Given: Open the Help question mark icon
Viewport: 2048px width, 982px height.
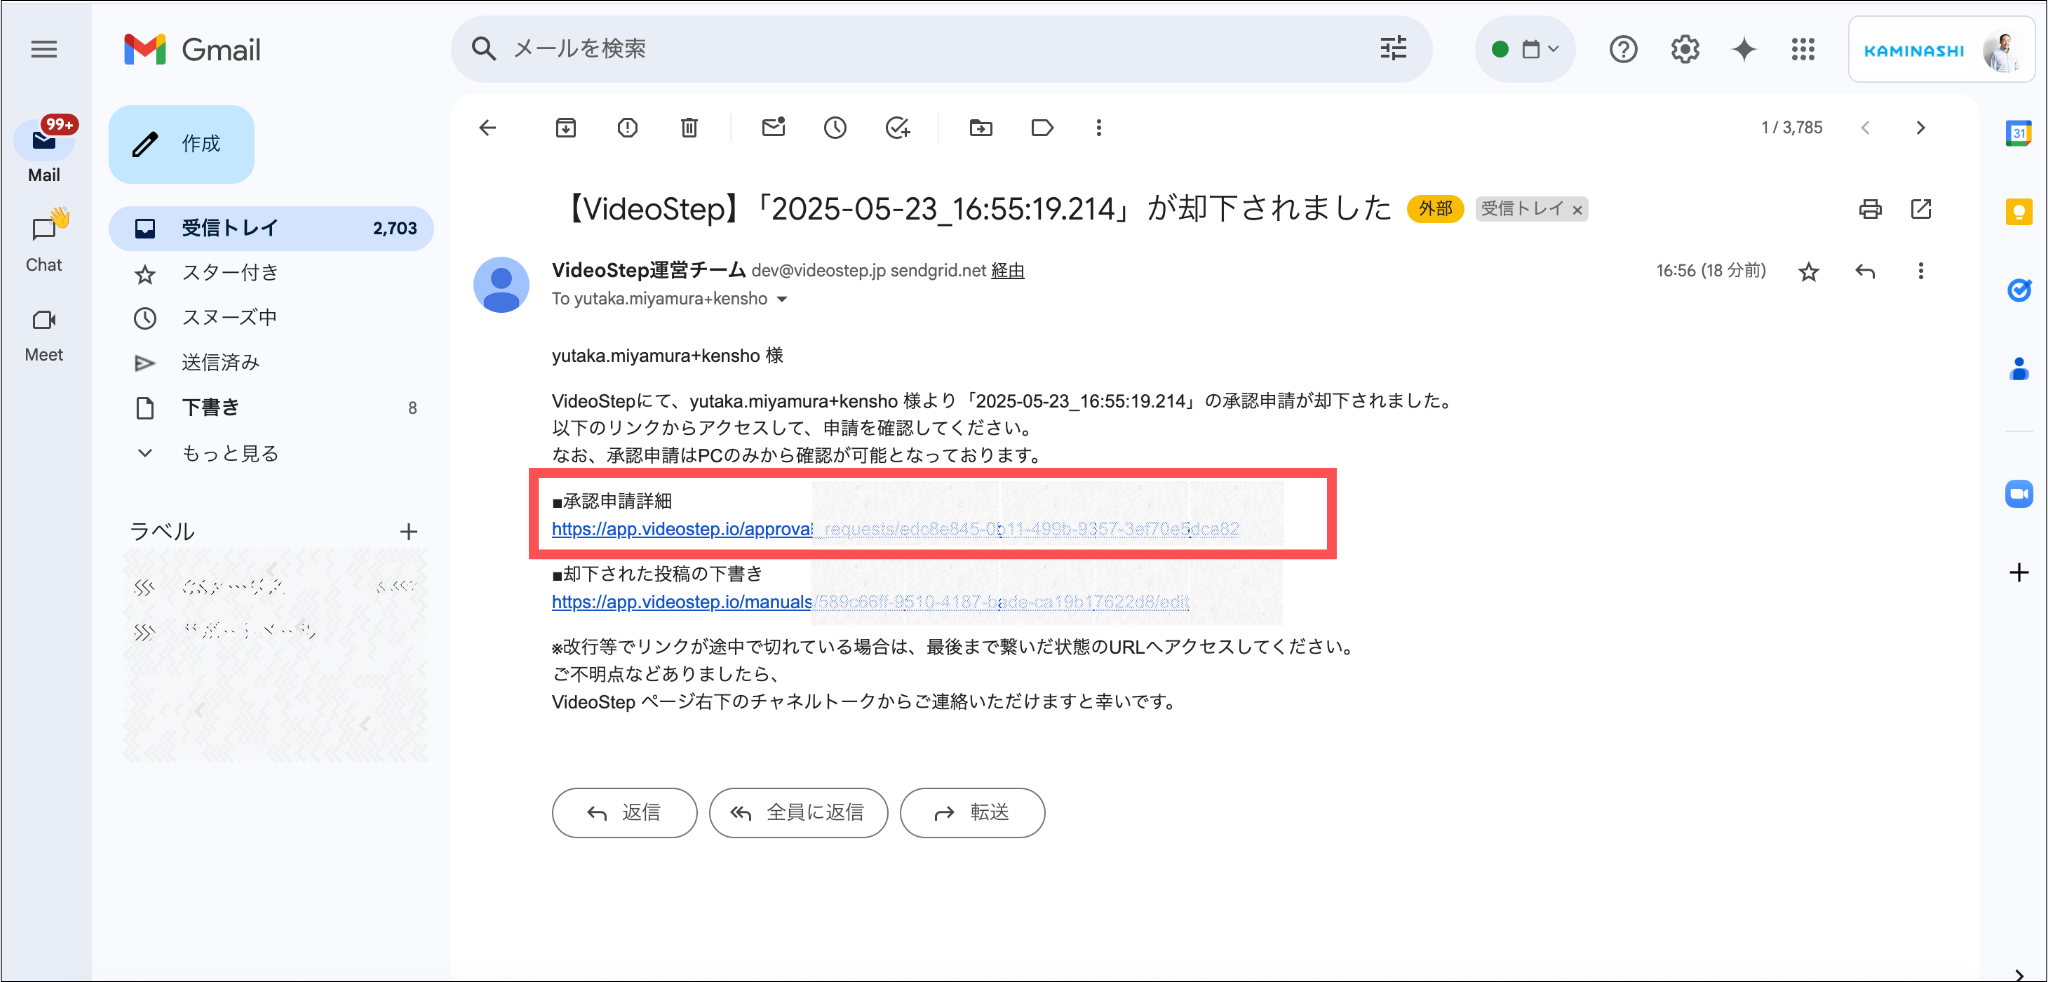Looking at the screenshot, I should pos(1623,49).
